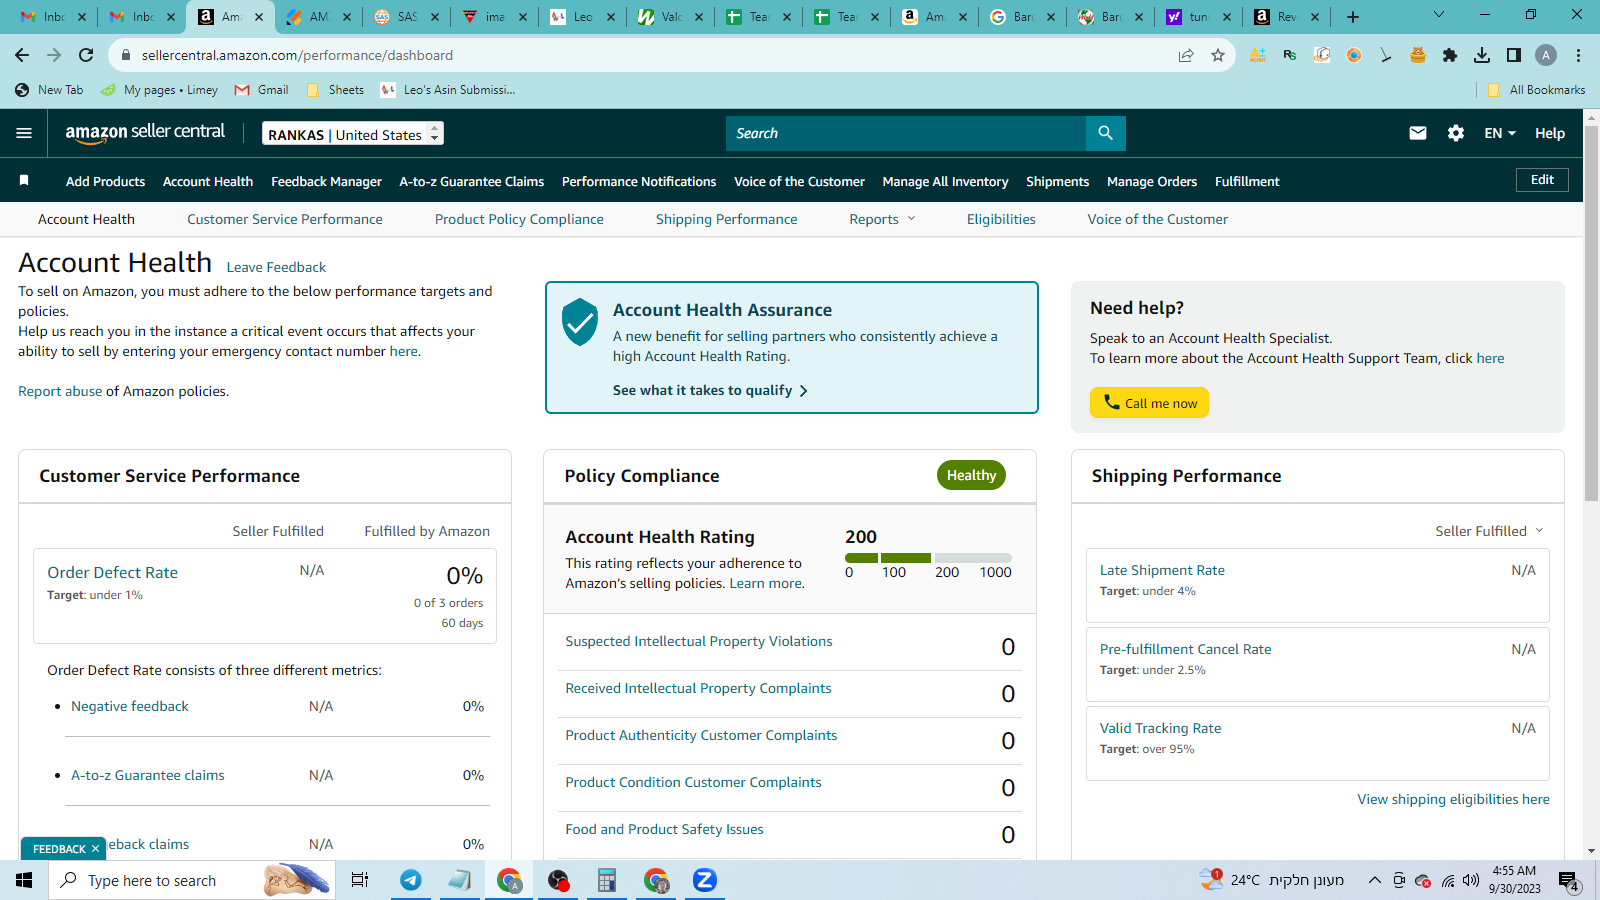Click the Edit button in the navigation bar
Screen dimensions: 1600x900
click(1542, 180)
